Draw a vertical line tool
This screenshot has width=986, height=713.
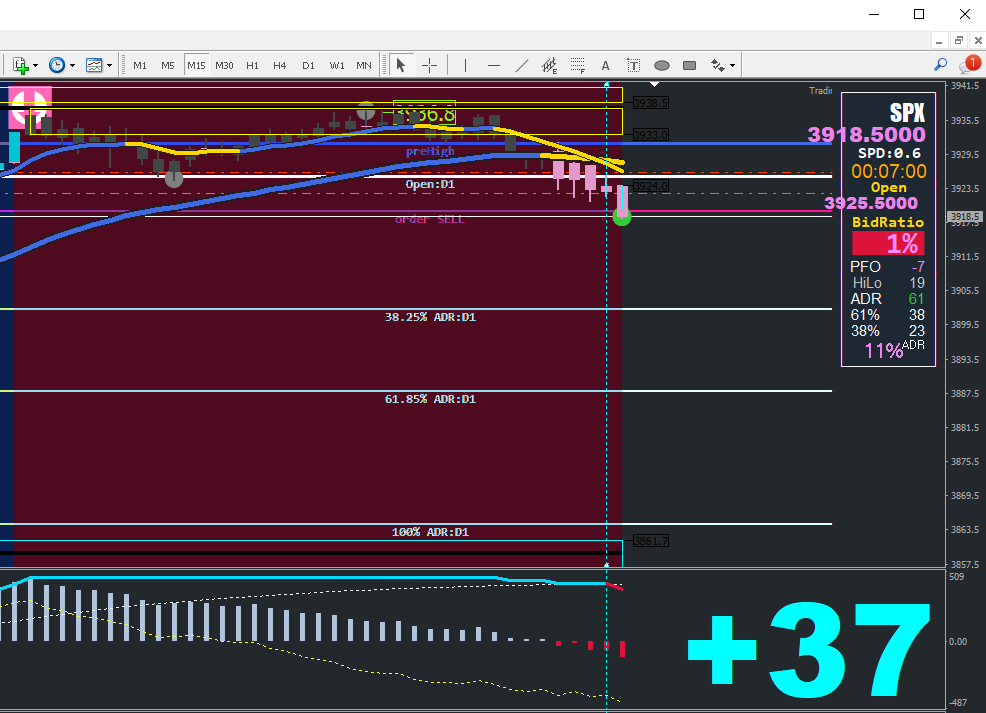(465, 65)
